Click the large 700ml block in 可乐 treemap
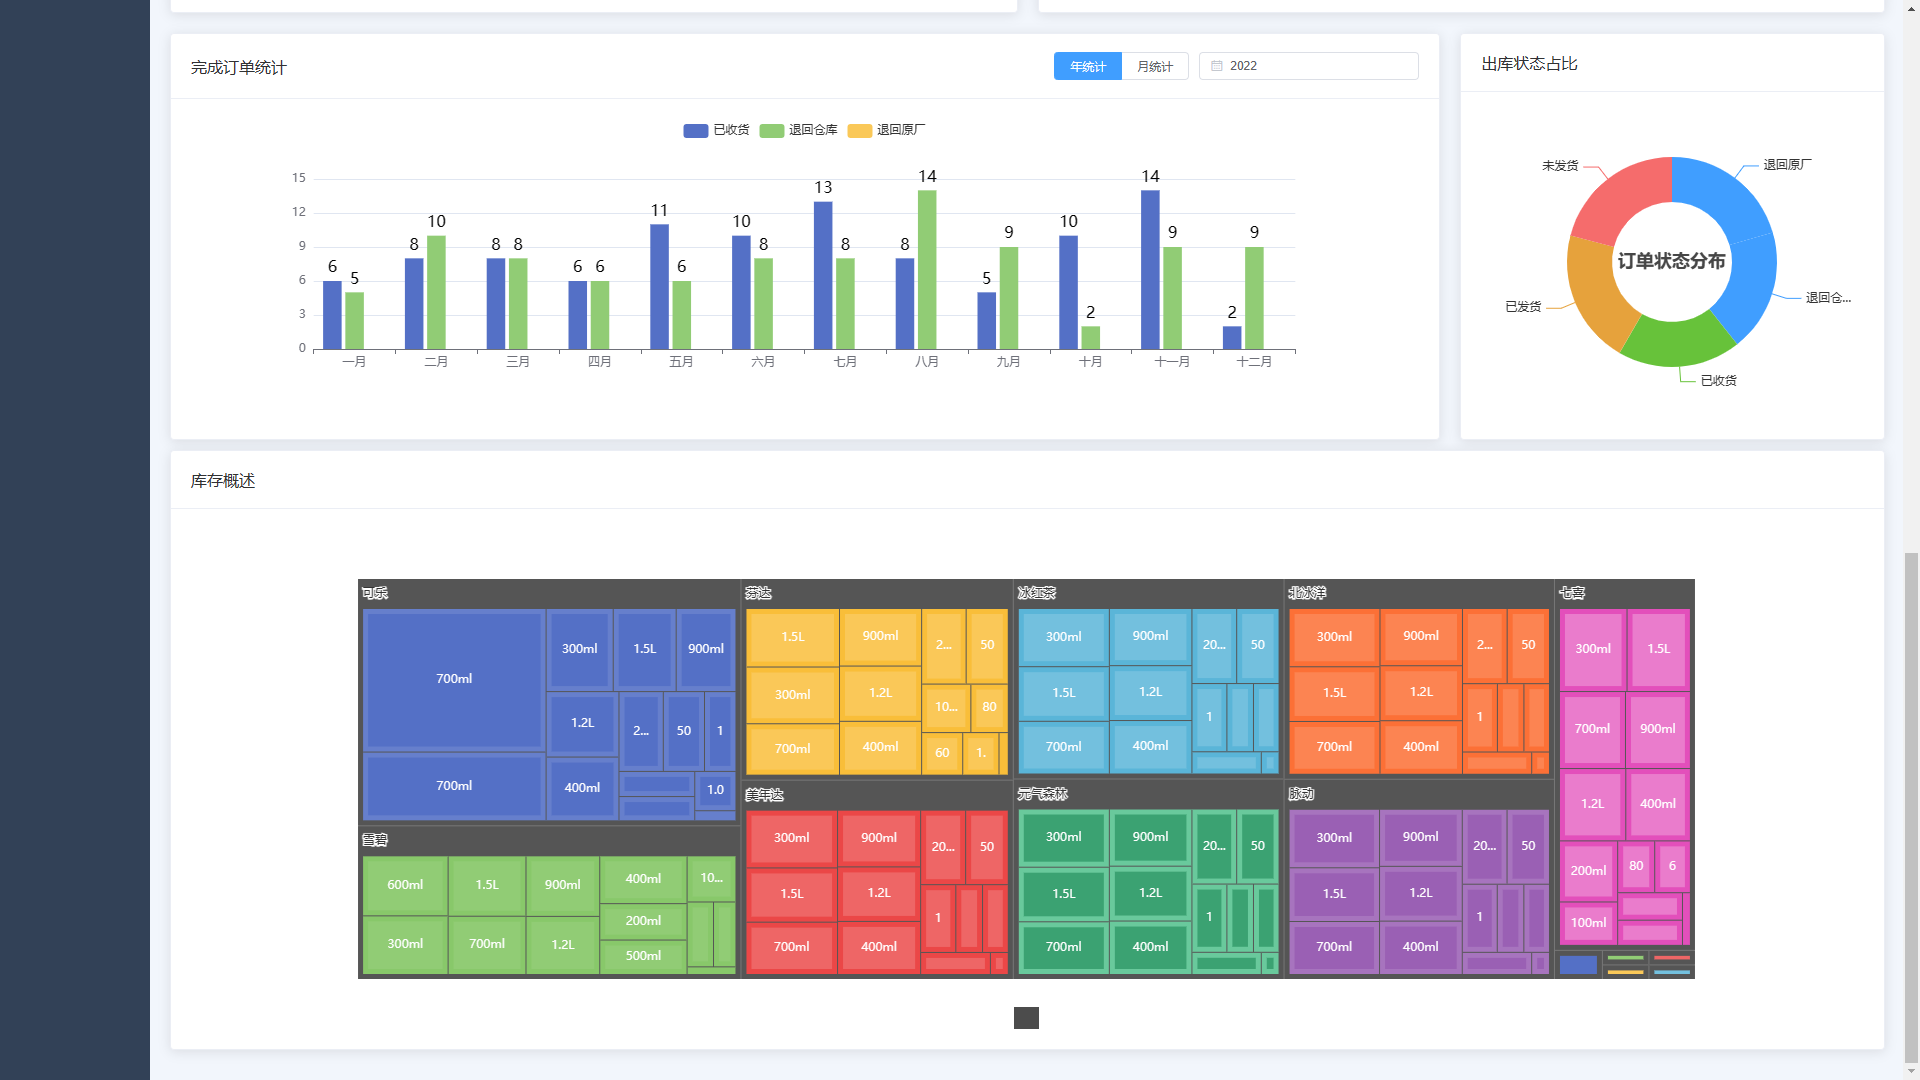The height and width of the screenshot is (1080, 1920). click(x=453, y=678)
